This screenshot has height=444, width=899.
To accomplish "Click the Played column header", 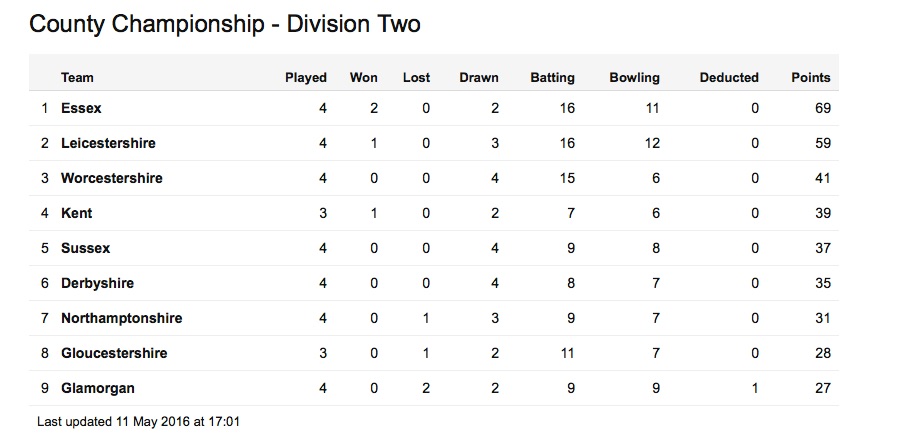I will (x=306, y=78).
